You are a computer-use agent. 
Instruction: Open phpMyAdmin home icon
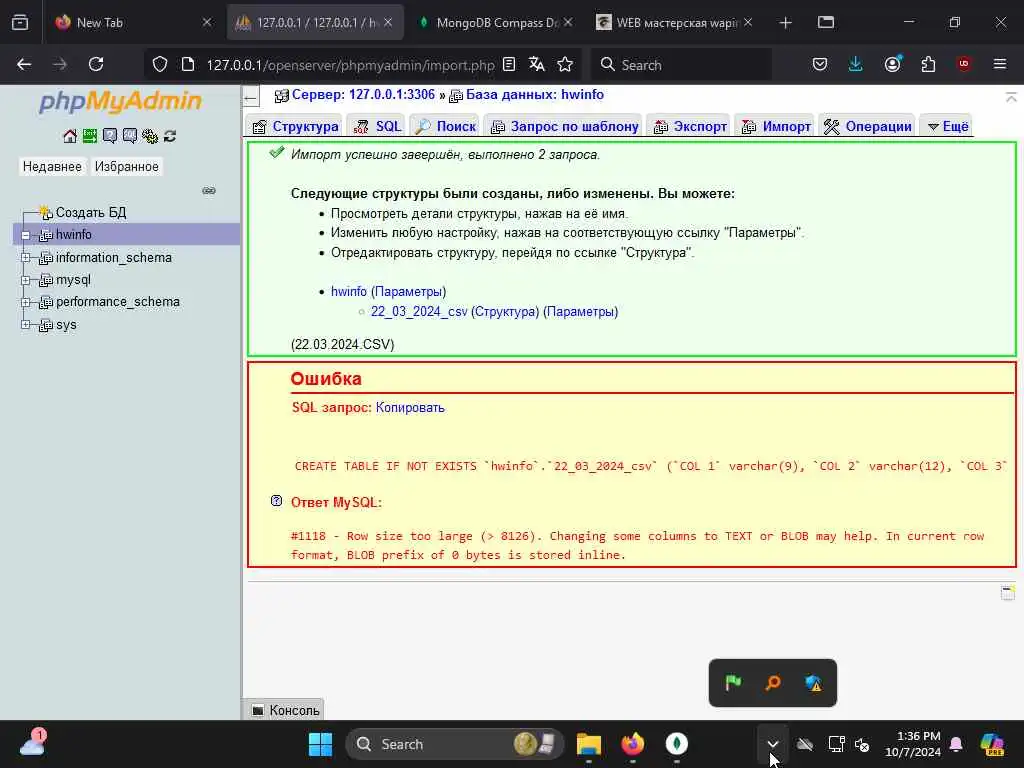pos(70,136)
